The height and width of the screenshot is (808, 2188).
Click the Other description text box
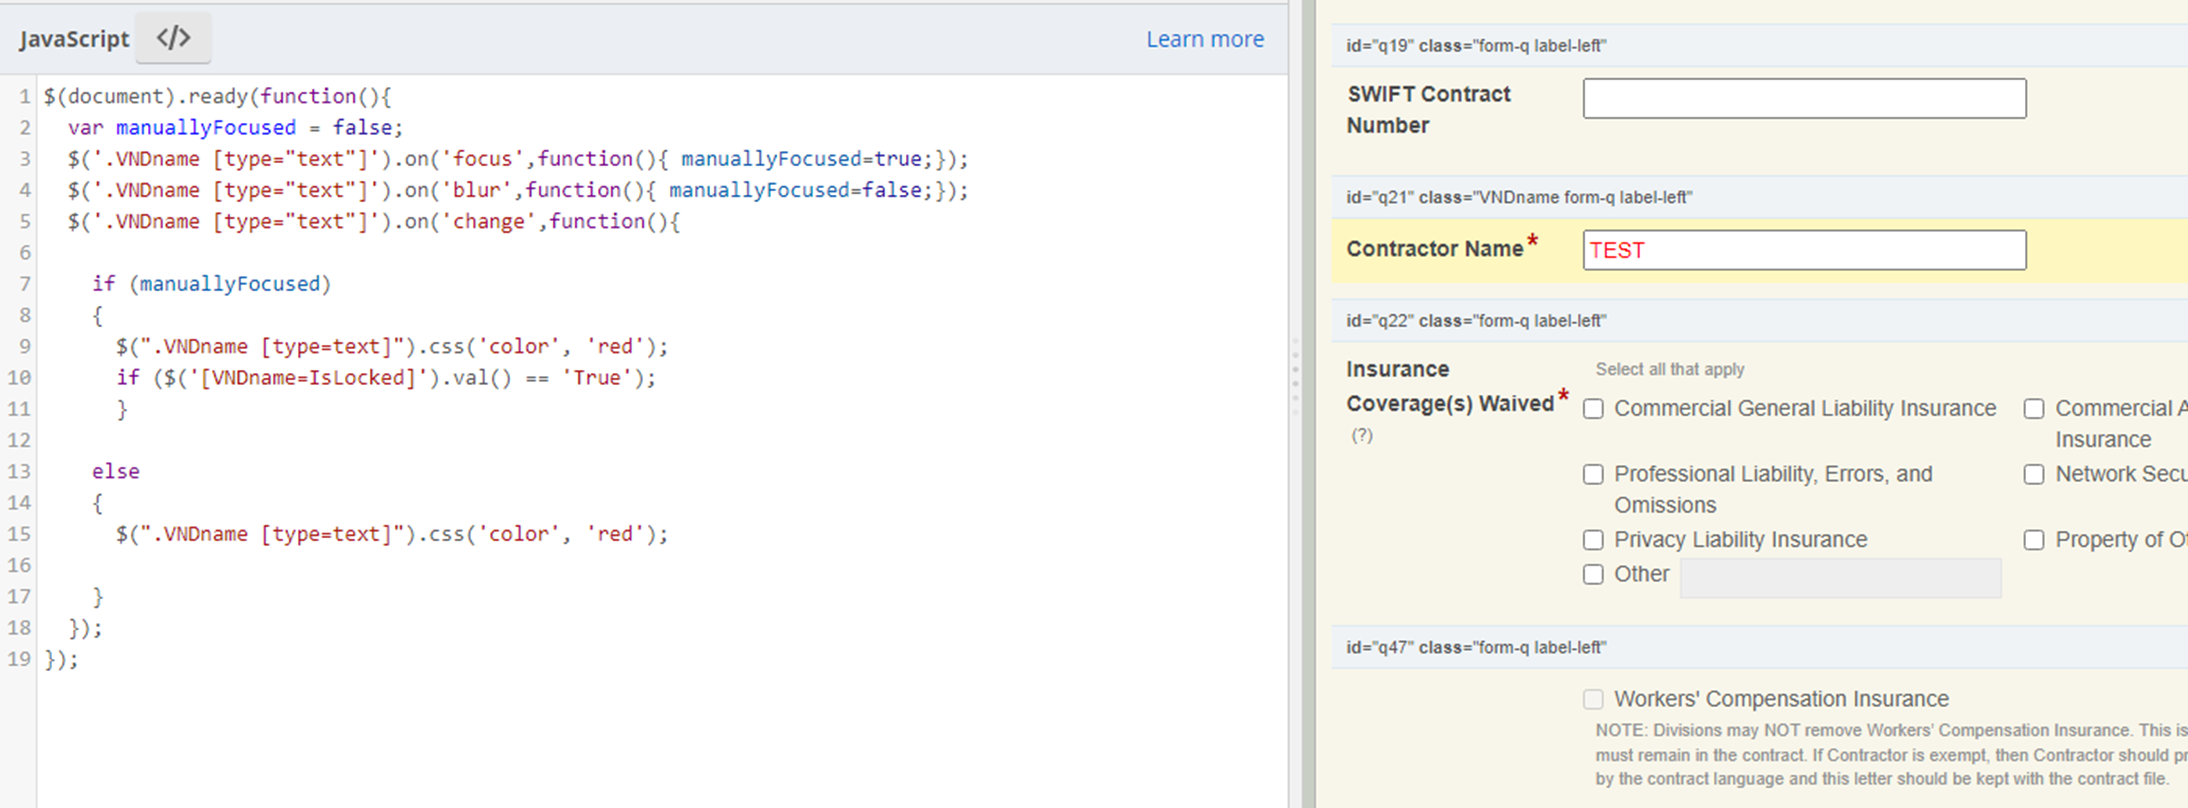pyautogui.click(x=1839, y=578)
